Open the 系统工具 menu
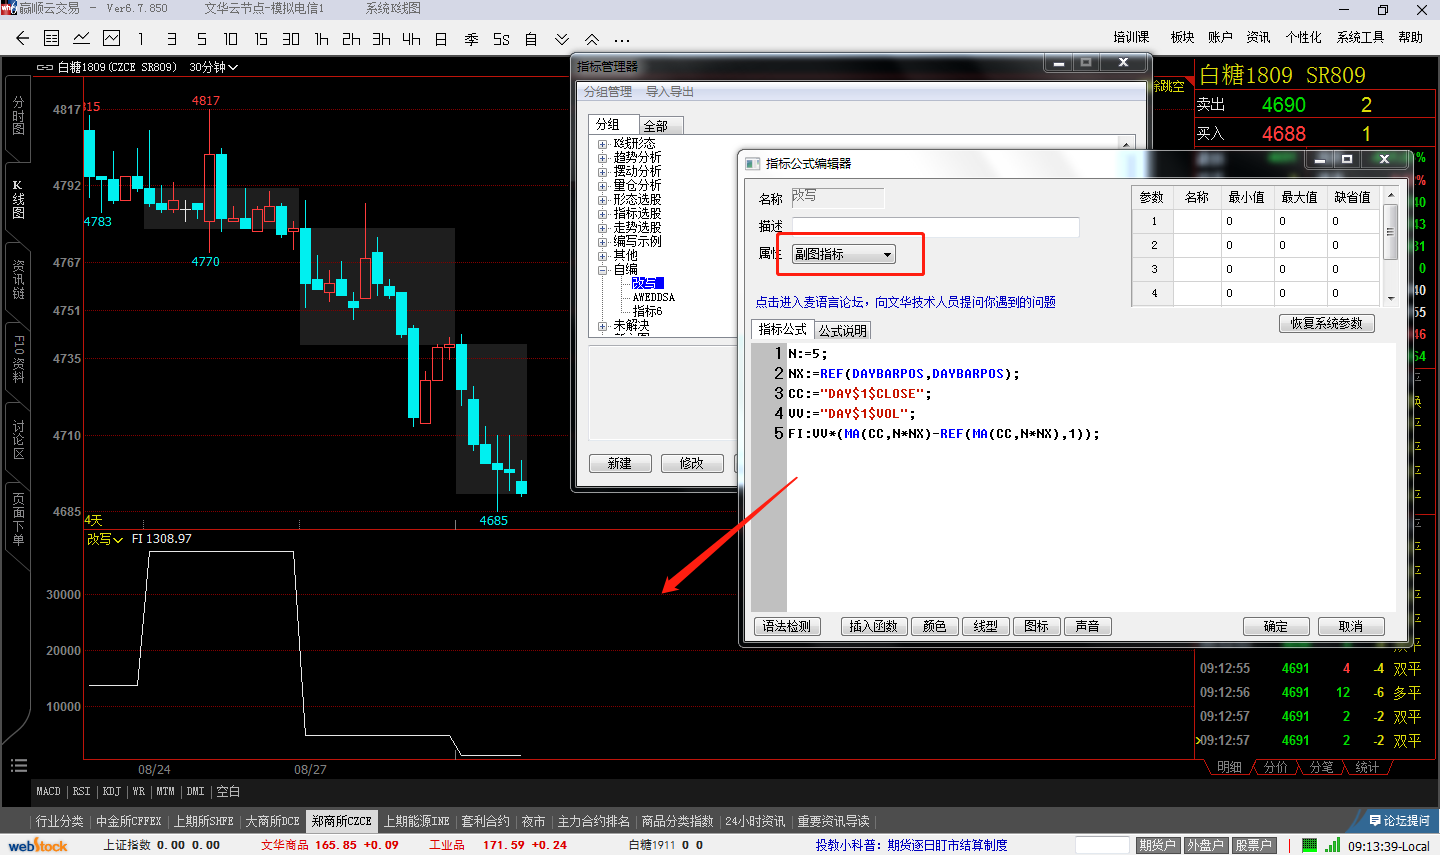The height and width of the screenshot is (855, 1440). point(1360,37)
